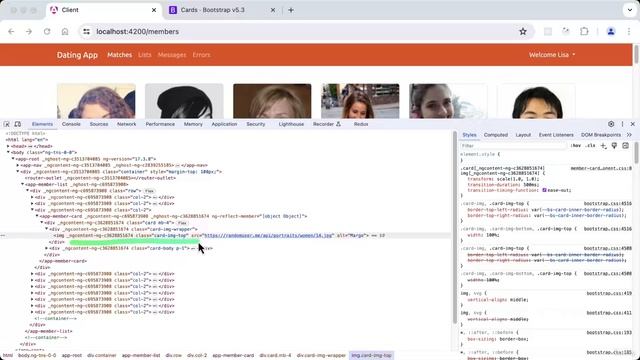Click the address bar URL
Image resolution: width=640 pixels, height=360 pixels.
138,31
